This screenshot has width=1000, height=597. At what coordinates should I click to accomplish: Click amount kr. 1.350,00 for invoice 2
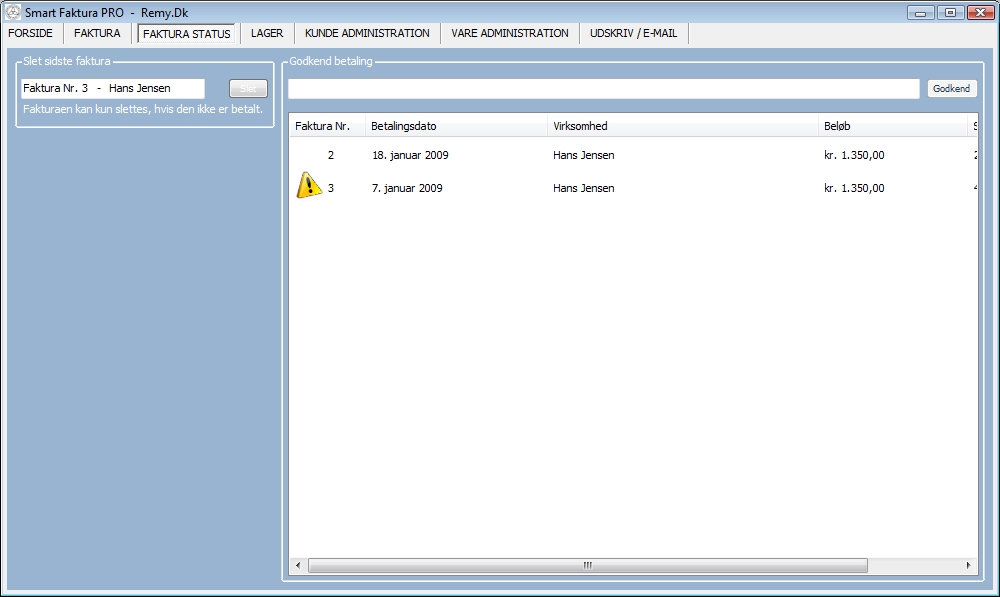tap(854, 155)
